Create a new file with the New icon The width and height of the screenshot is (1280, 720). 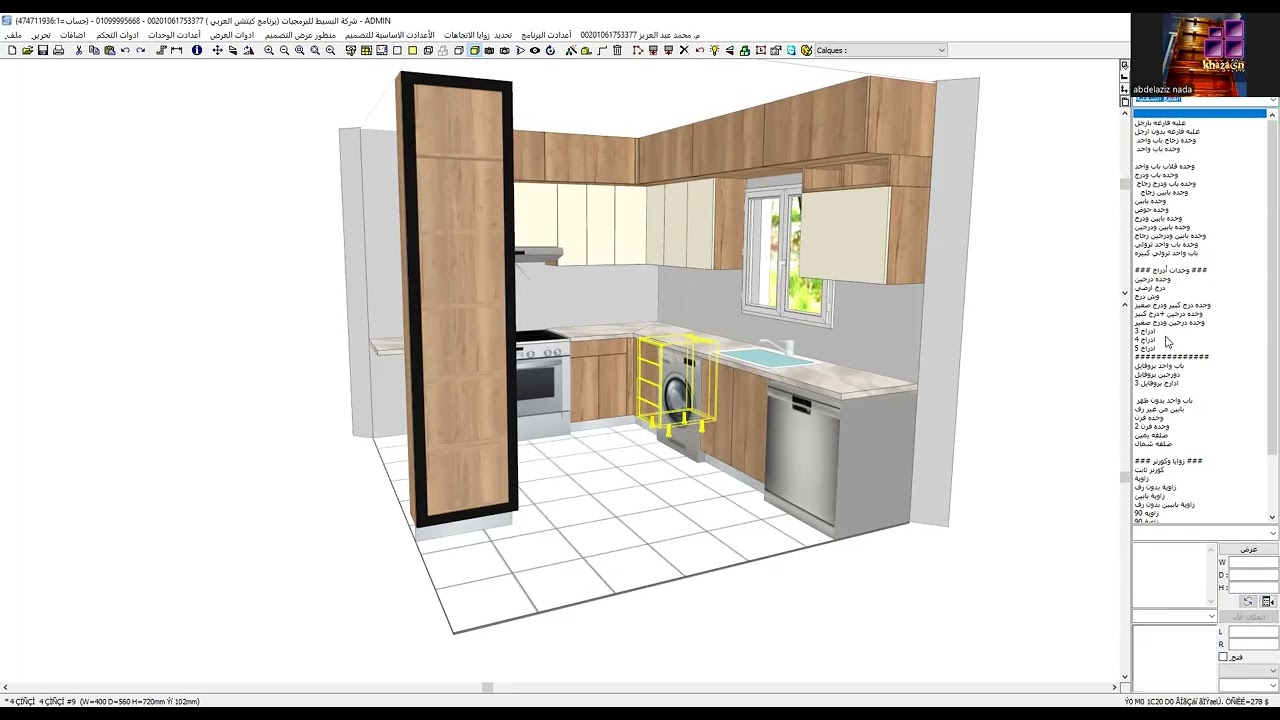[x=12, y=50]
